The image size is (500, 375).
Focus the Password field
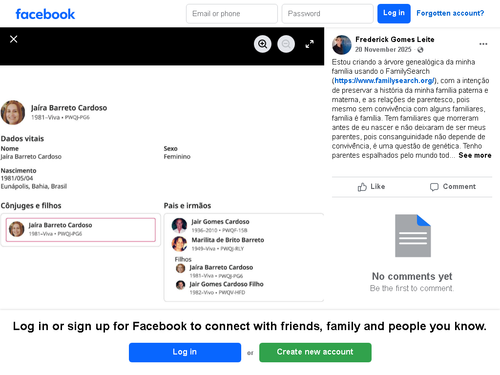(327, 14)
